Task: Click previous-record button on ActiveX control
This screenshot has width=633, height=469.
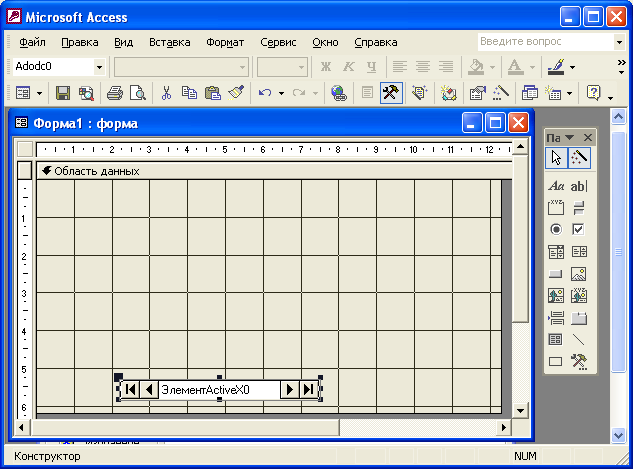Action: click(149, 389)
